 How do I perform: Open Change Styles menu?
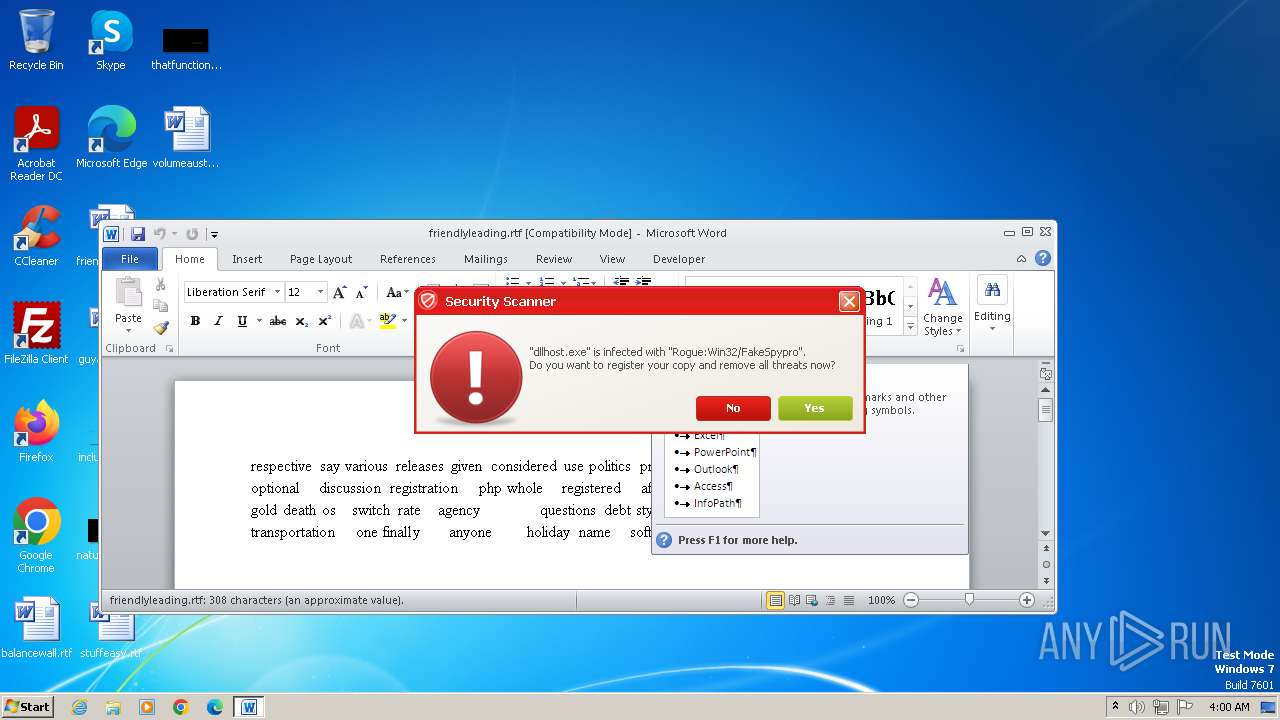[x=942, y=306]
